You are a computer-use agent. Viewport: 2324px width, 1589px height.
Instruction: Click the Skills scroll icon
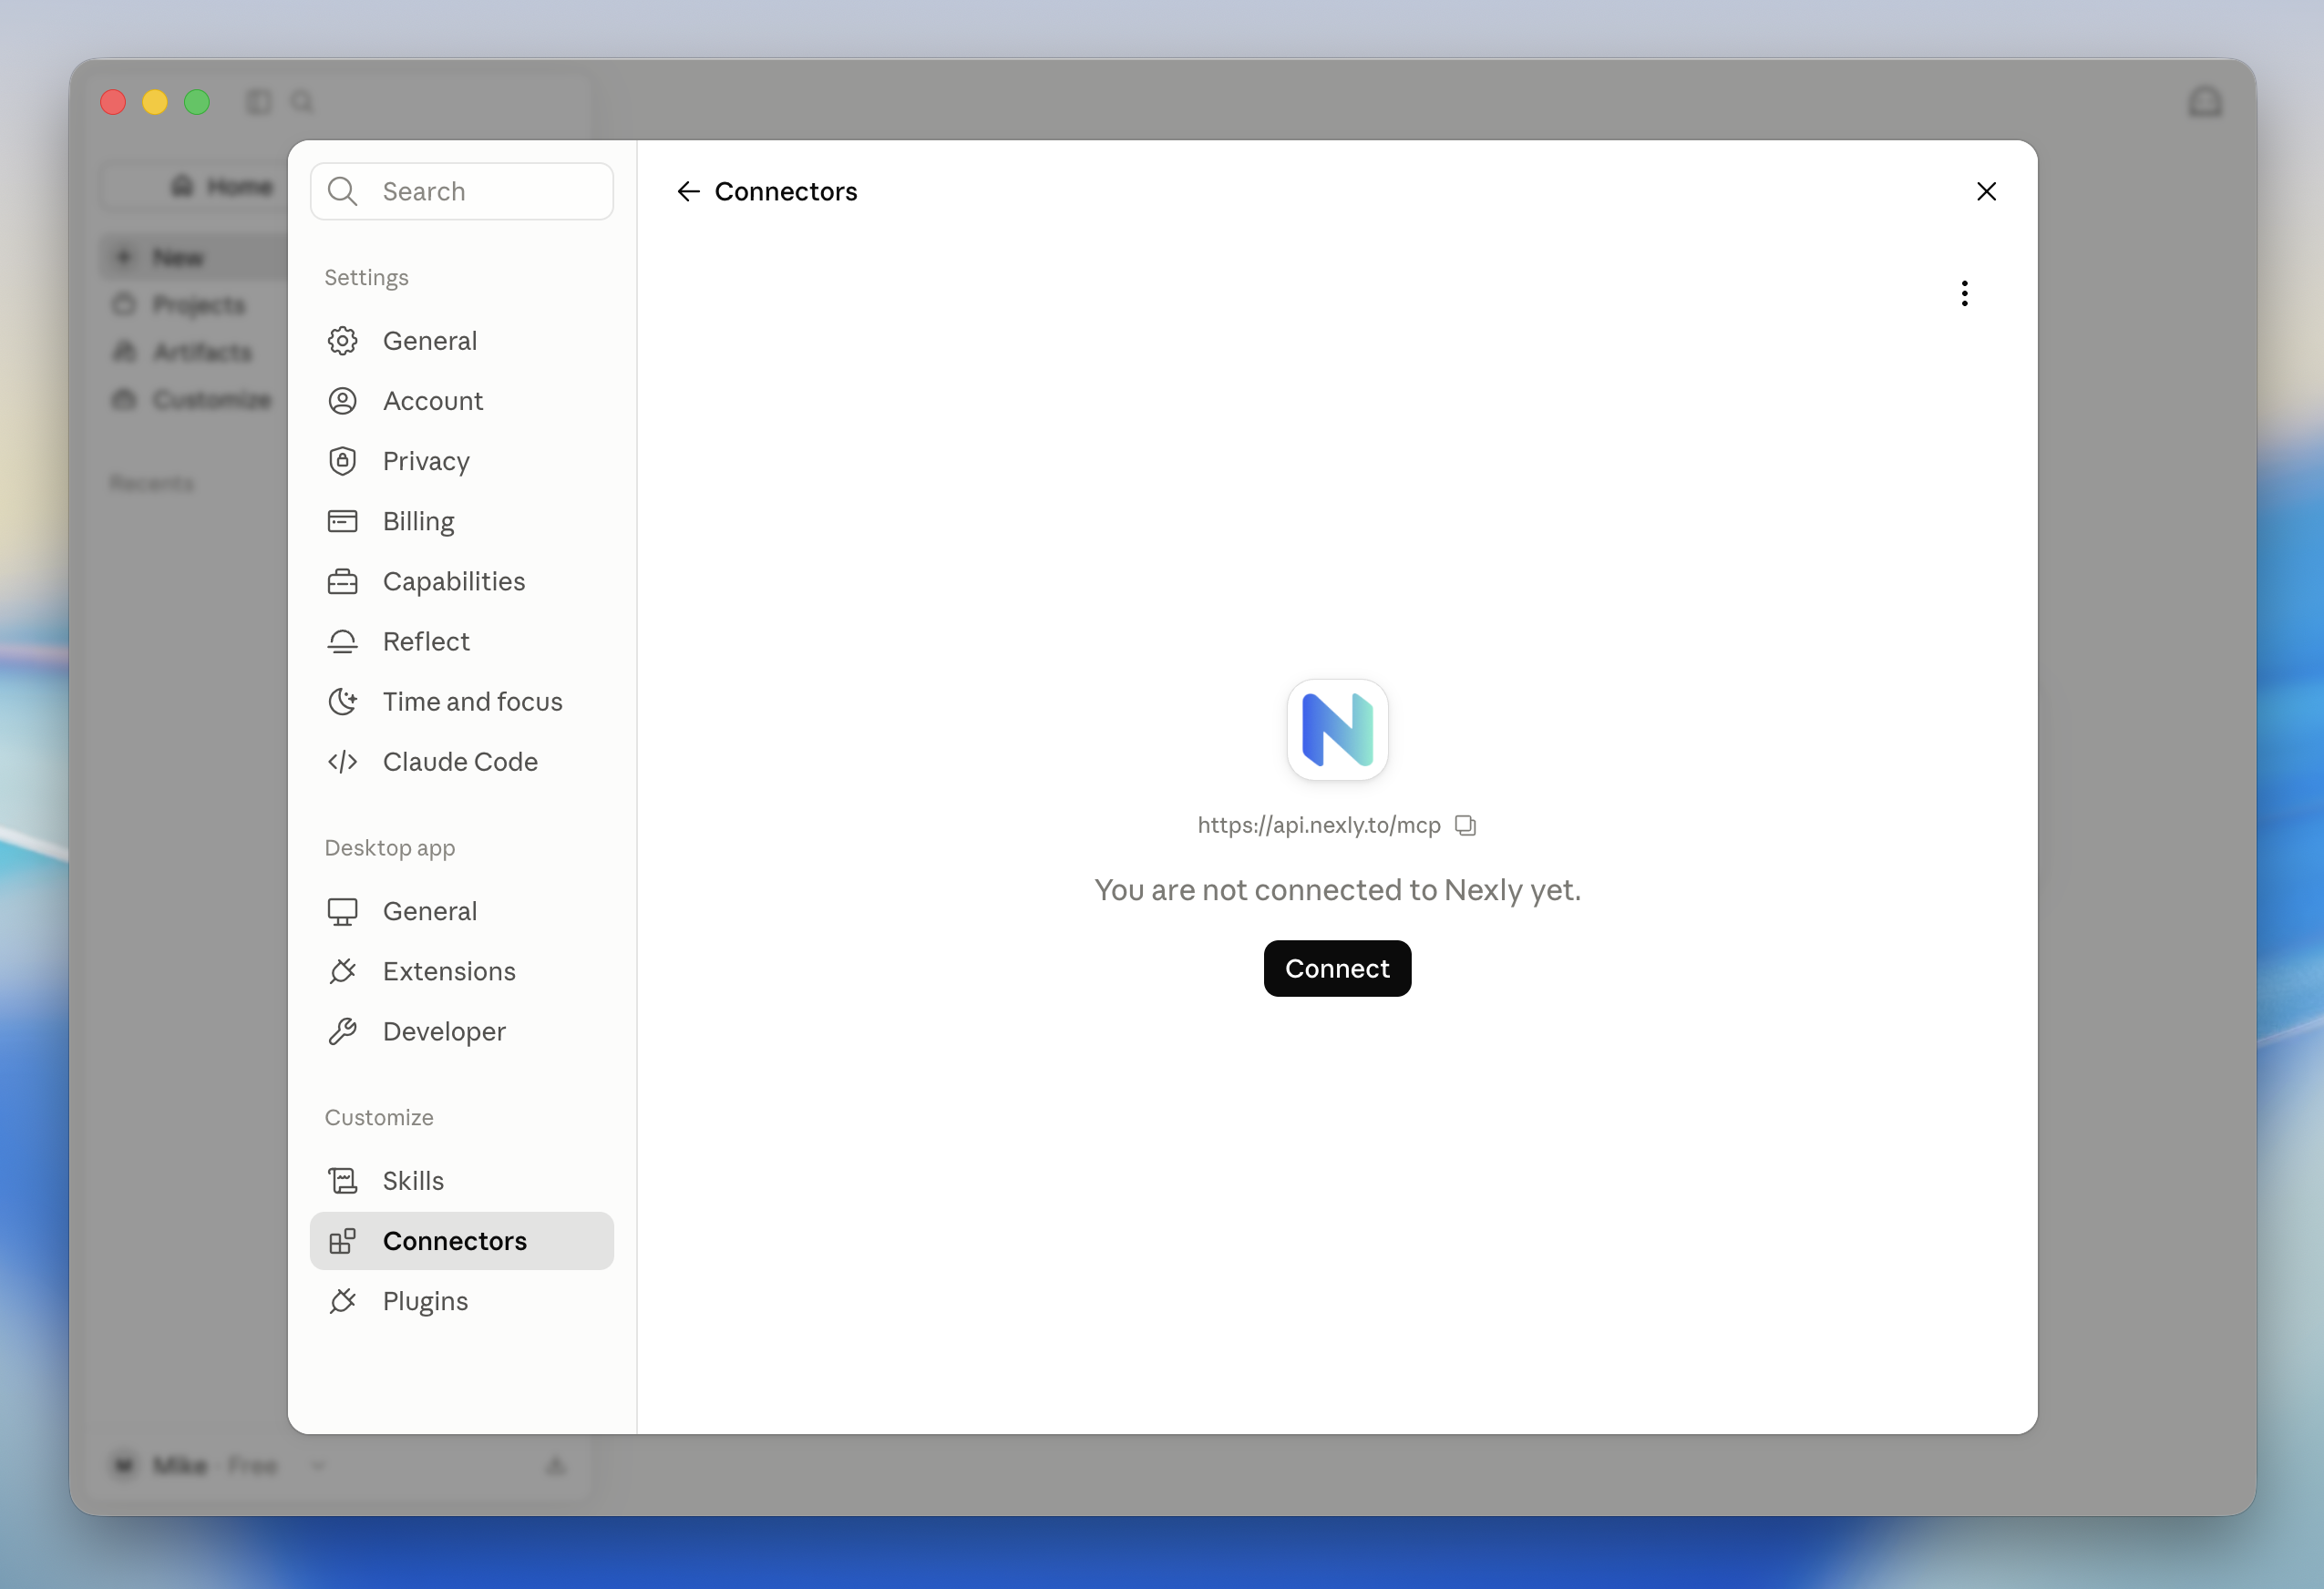pos(342,1181)
